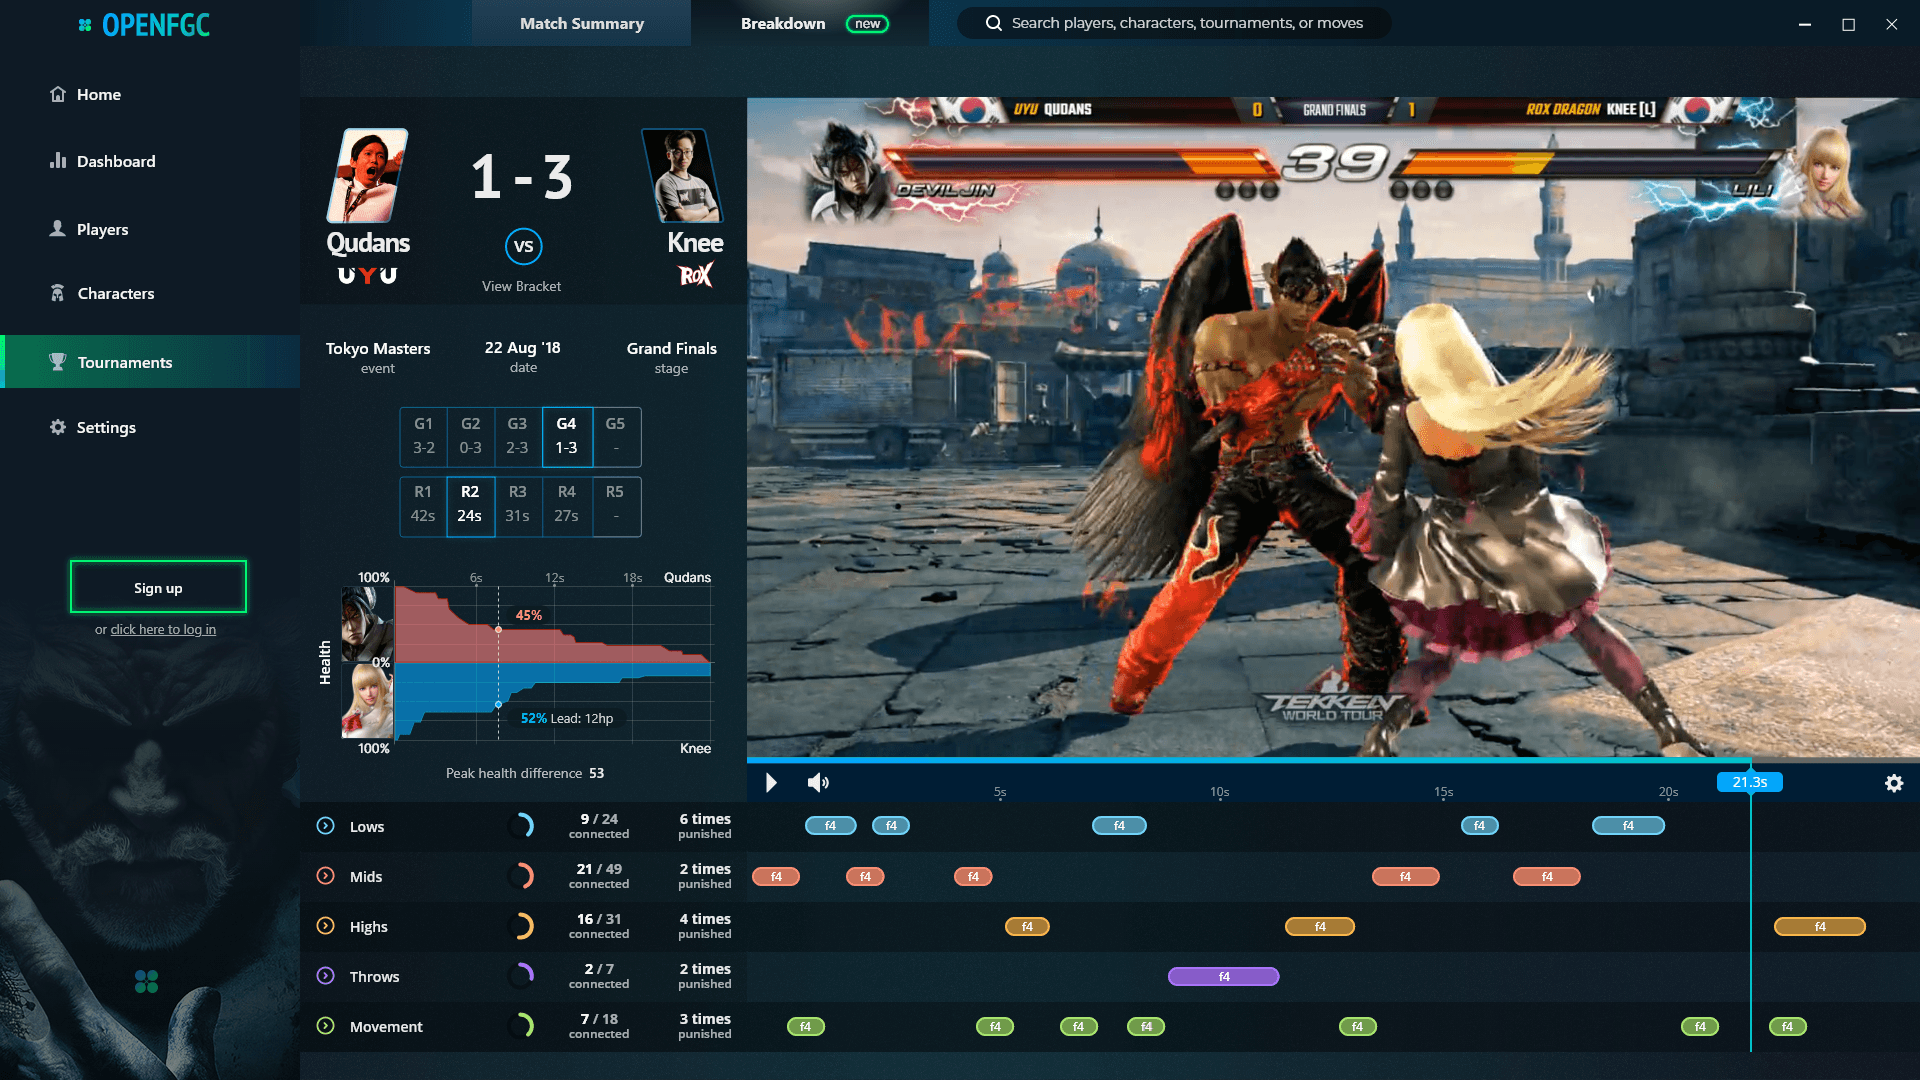Click the four-leaf logo at sidebar bottom
The image size is (1920, 1080).
[x=146, y=982]
